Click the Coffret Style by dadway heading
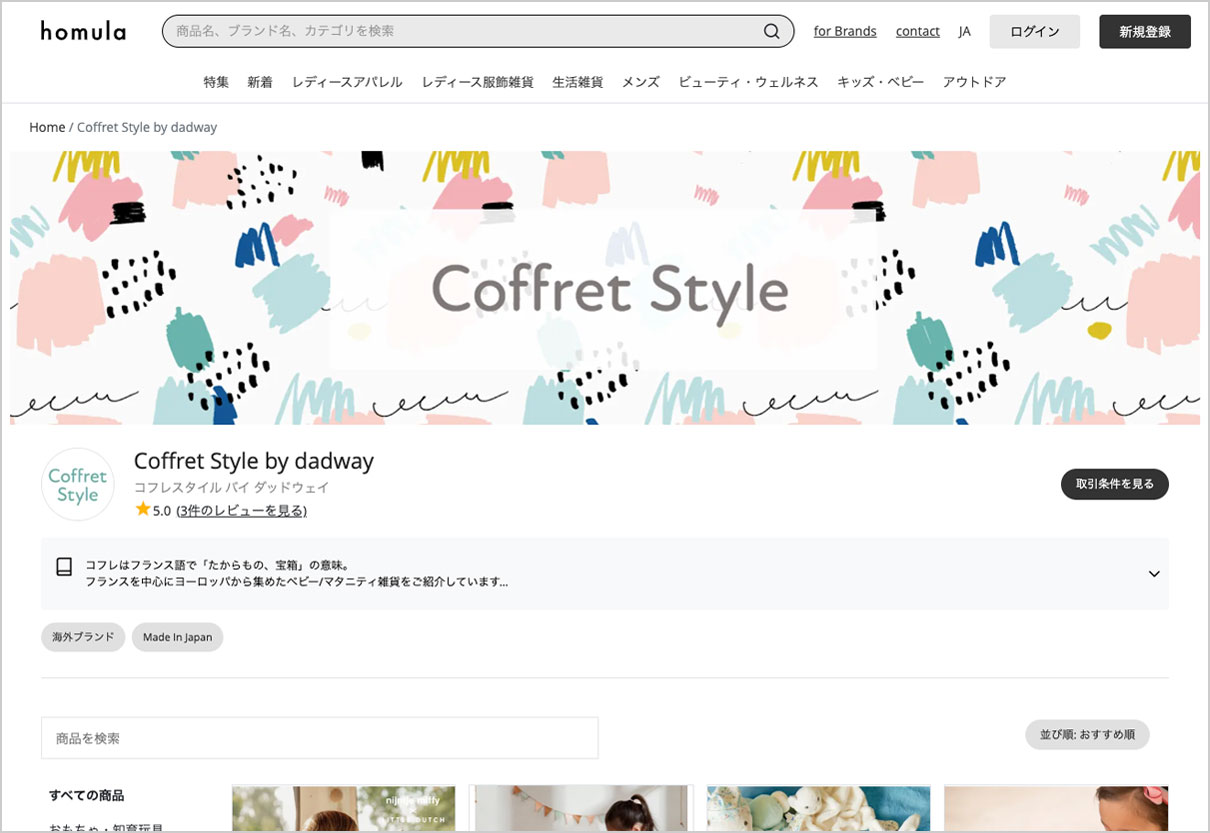Viewport: 1210px width, 833px height. pyautogui.click(x=254, y=461)
